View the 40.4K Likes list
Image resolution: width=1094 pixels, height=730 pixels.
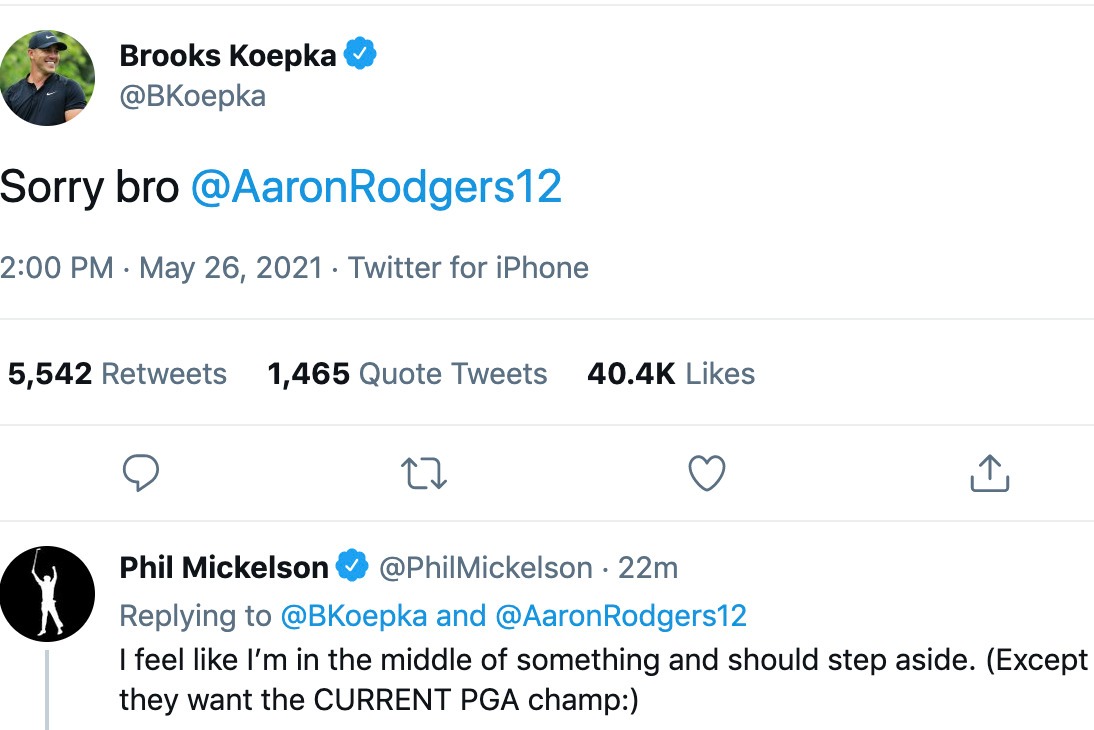point(671,374)
